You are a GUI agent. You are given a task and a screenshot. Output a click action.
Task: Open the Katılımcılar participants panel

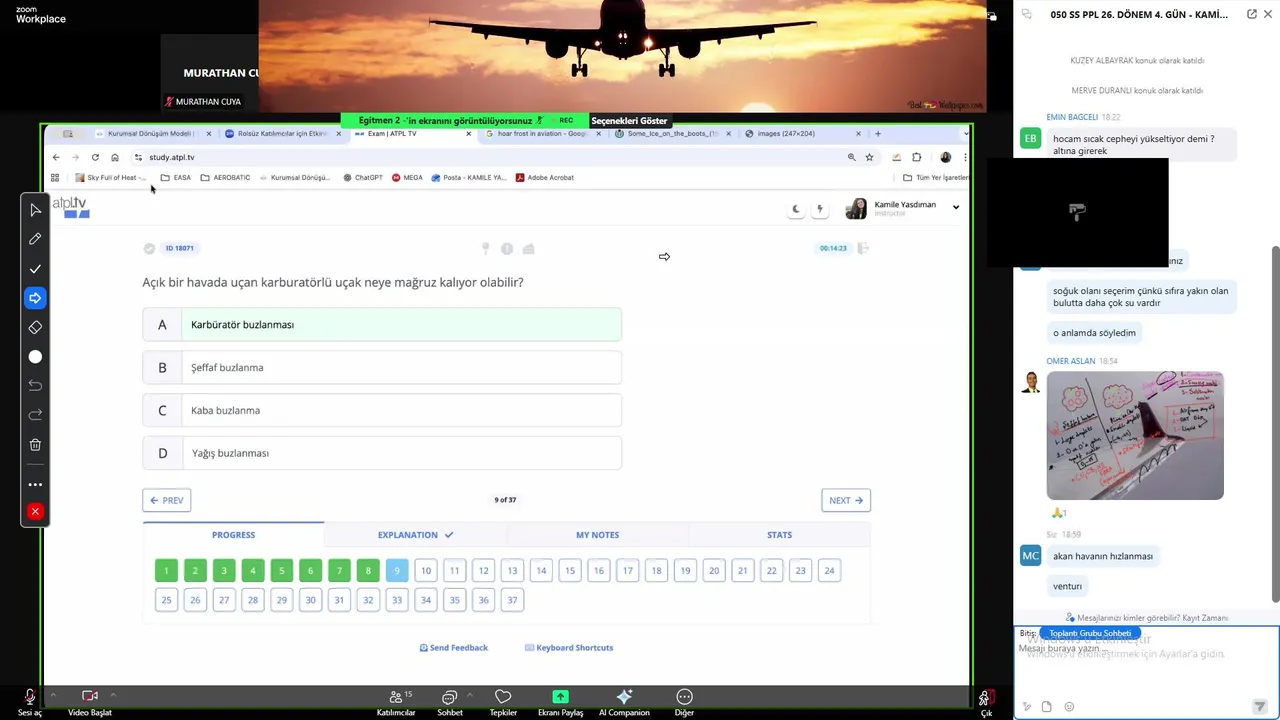click(396, 702)
